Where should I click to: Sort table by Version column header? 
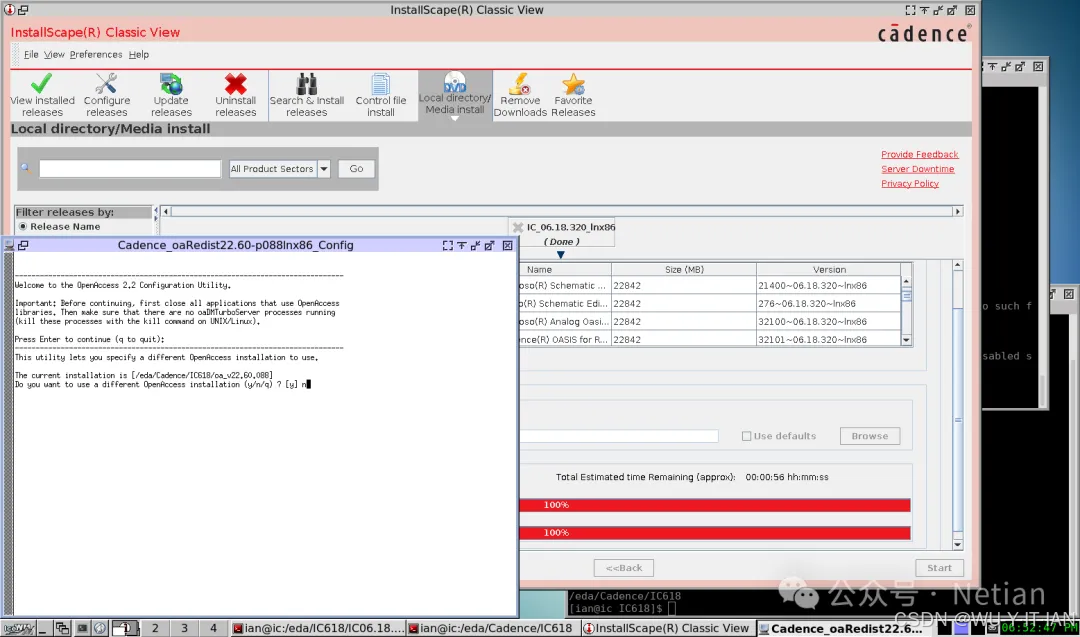pos(829,269)
